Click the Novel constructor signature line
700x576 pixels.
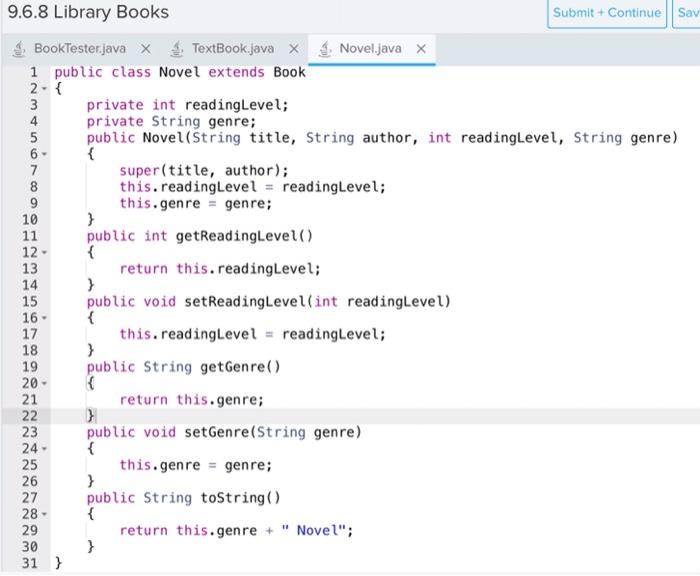pos(382,138)
